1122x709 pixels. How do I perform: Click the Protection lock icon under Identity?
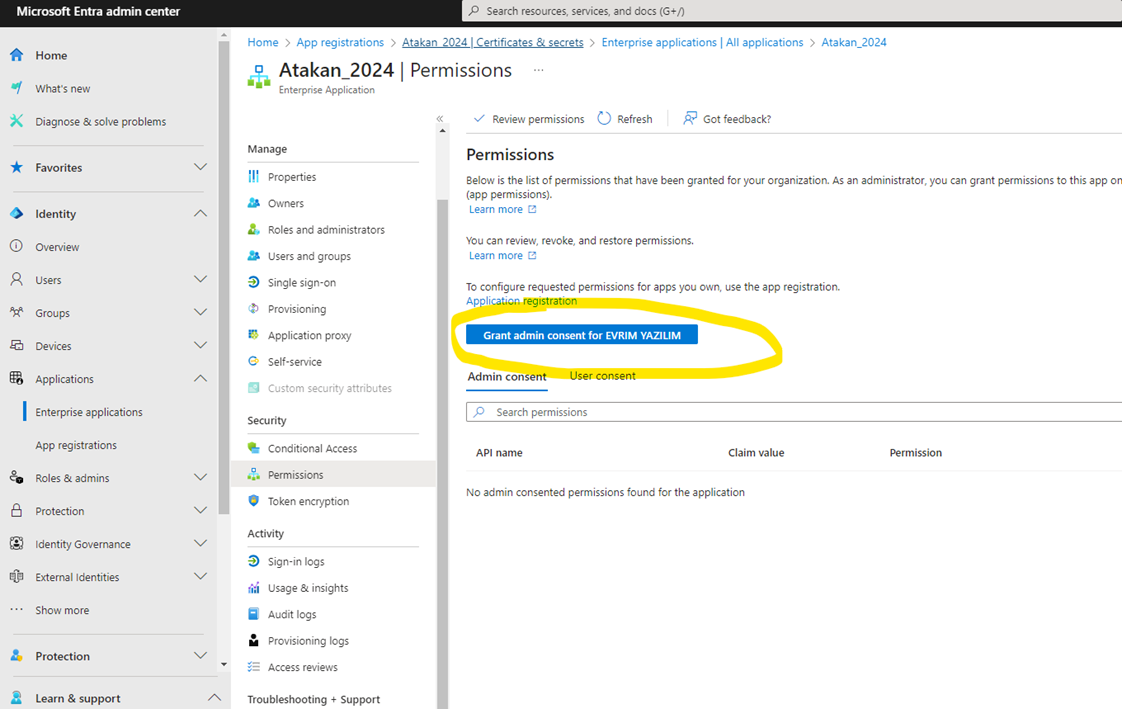(x=16, y=511)
